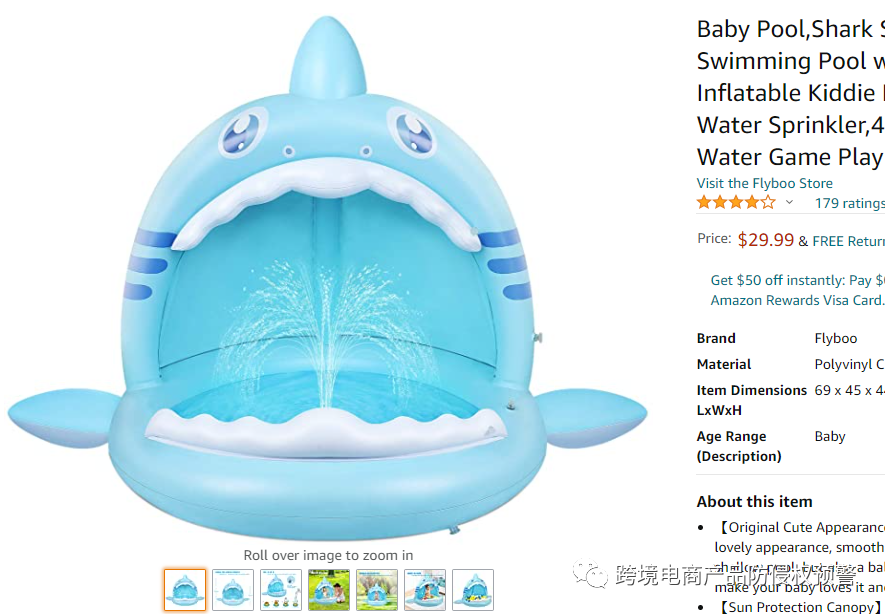Select the third thumbnail with sprinkler accessories
This screenshot has width=885, height=614.
coord(281,590)
